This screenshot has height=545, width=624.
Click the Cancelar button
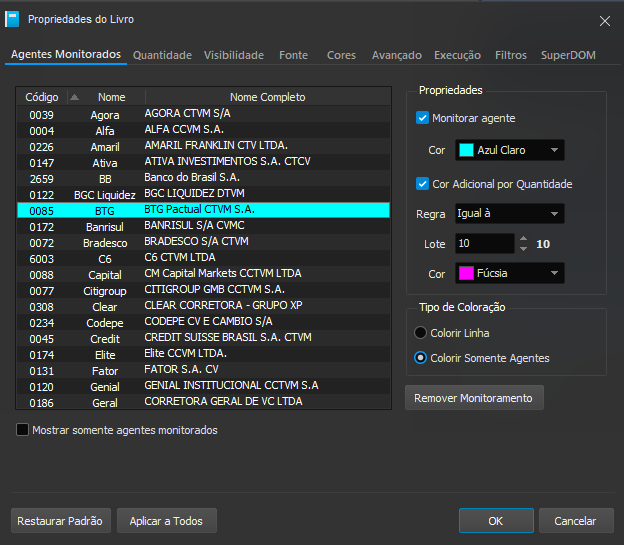[576, 521]
